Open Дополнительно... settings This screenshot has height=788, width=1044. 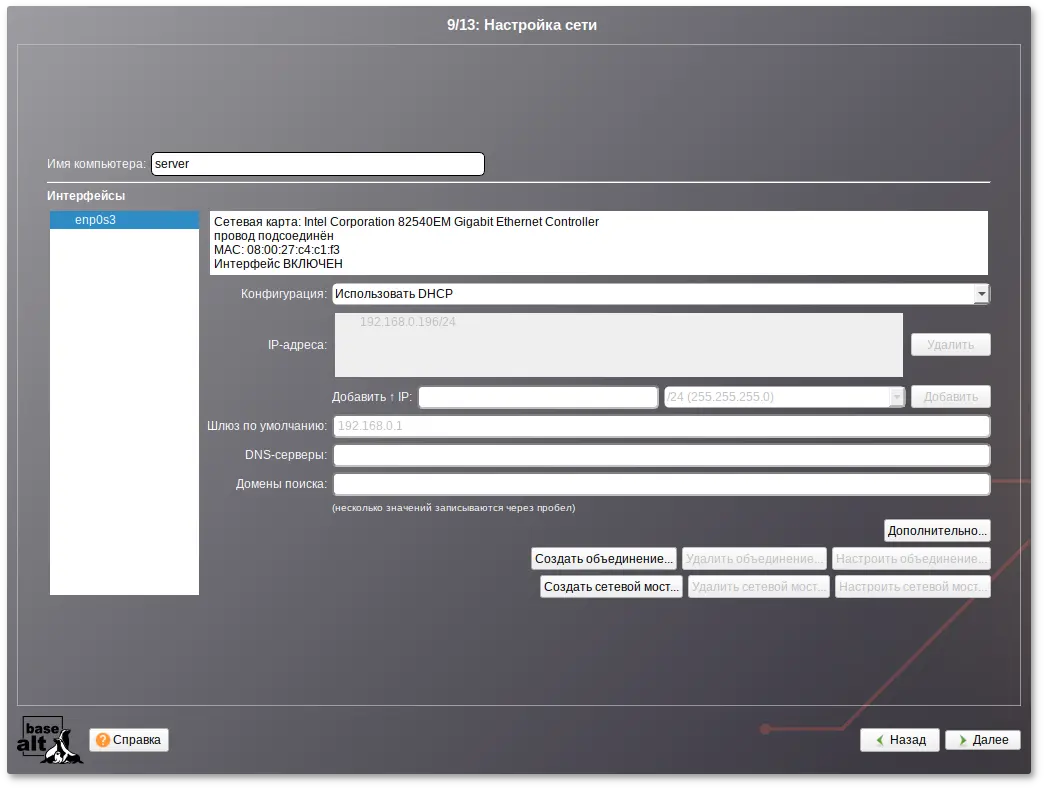(x=937, y=530)
